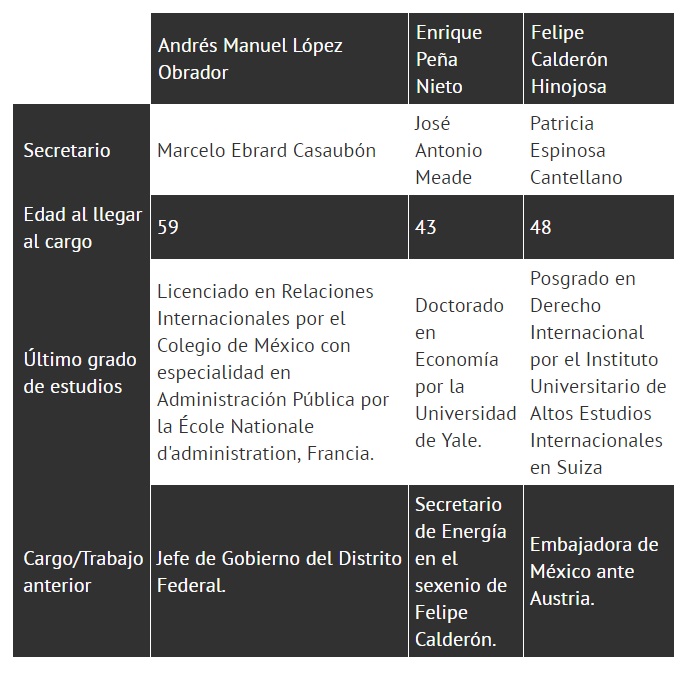Click the Embajadora de México ante Austria cell
693x675 pixels.
(599, 571)
